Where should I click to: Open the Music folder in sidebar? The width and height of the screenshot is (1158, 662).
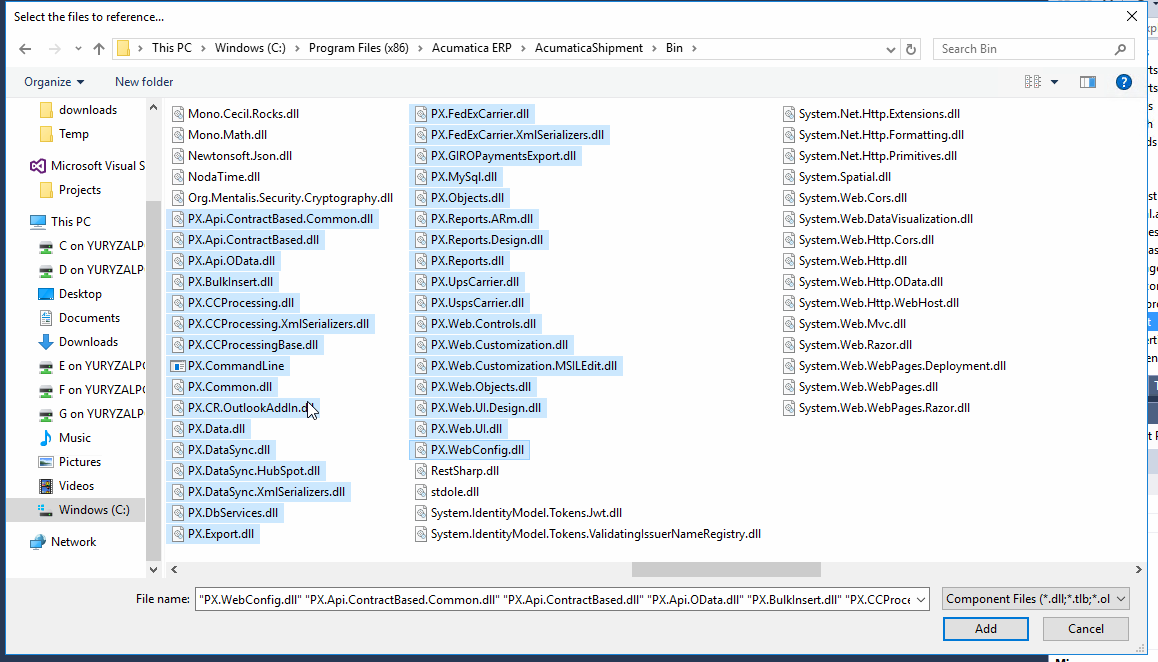pos(65,438)
